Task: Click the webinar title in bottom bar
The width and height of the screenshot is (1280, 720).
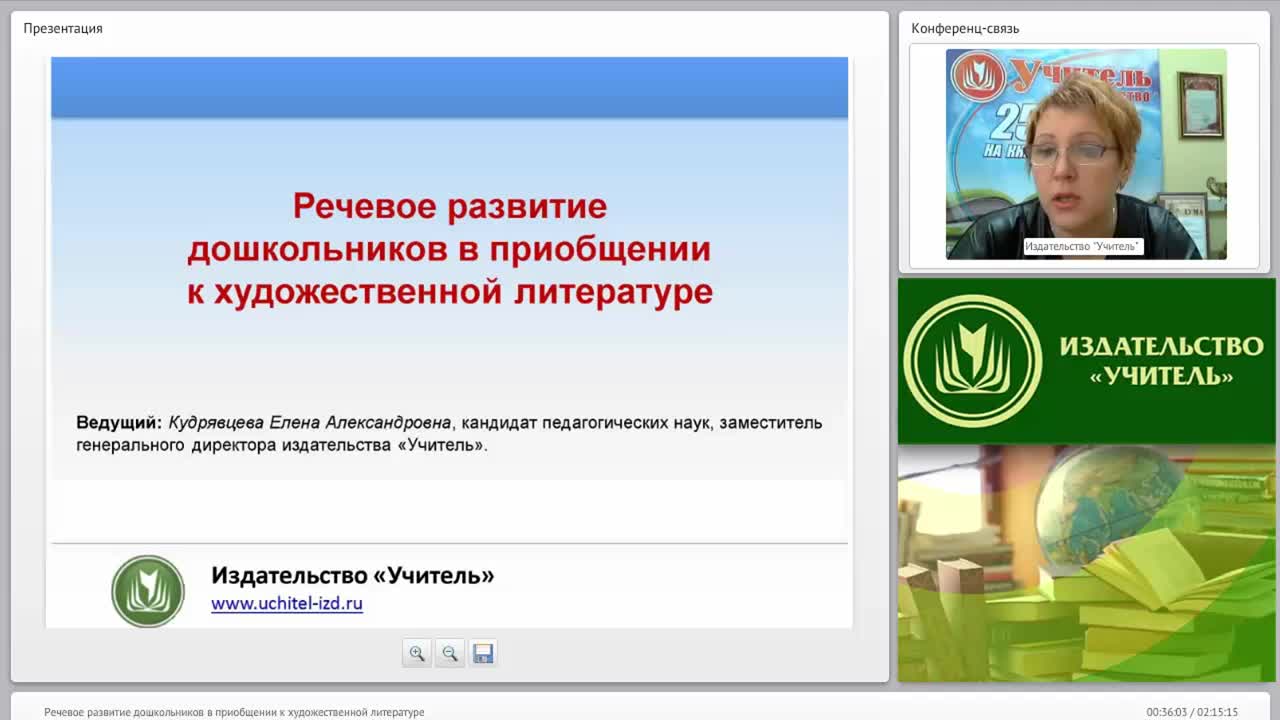Action: tap(234, 712)
